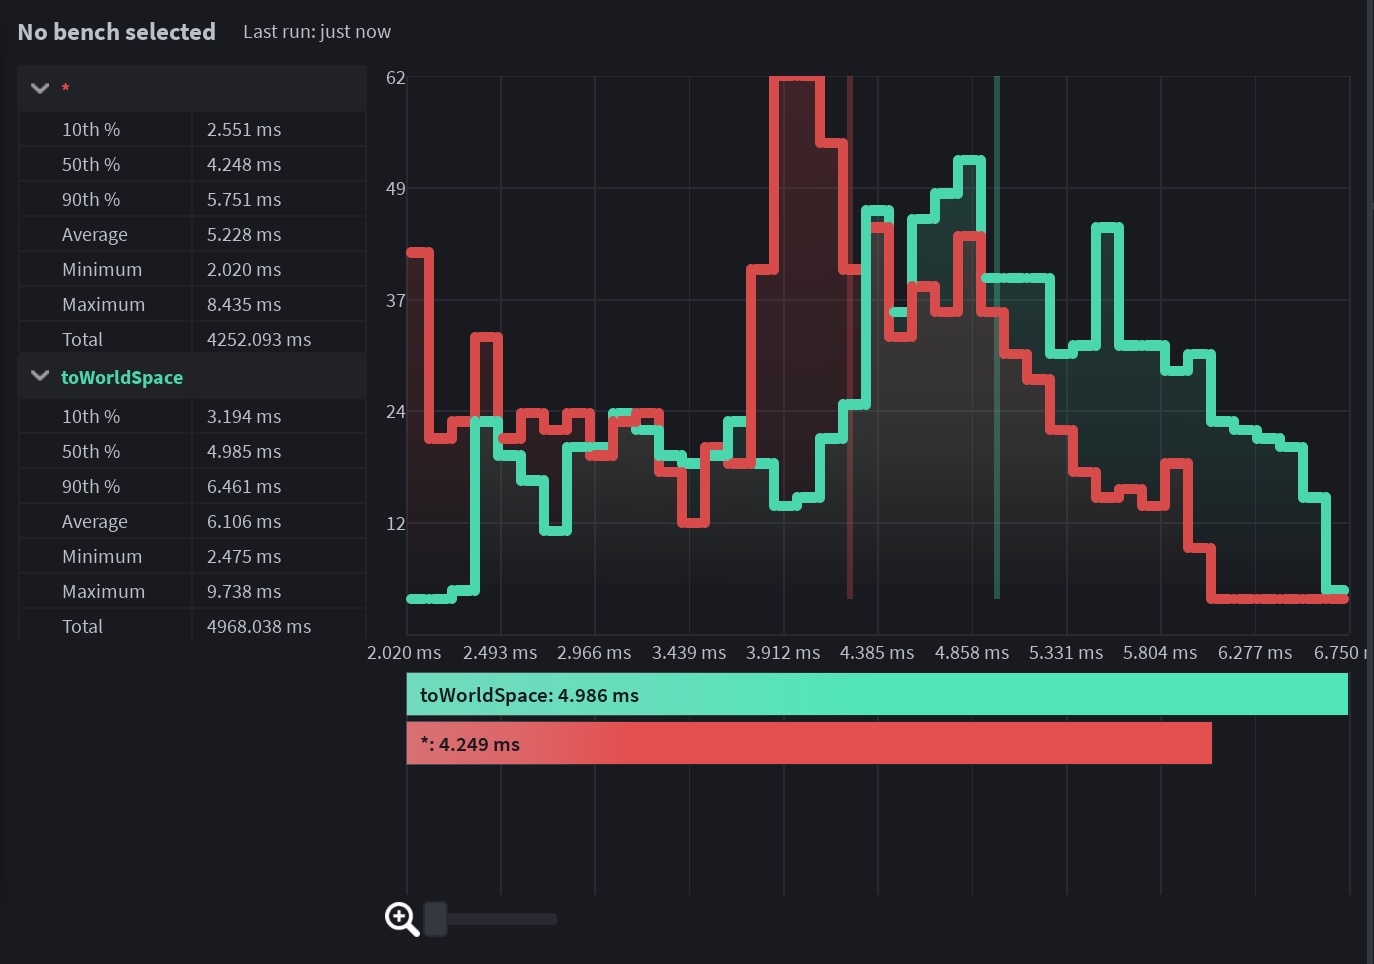Click the 2.493 ms x-axis label
The height and width of the screenshot is (964, 1374).
pyautogui.click(x=500, y=653)
